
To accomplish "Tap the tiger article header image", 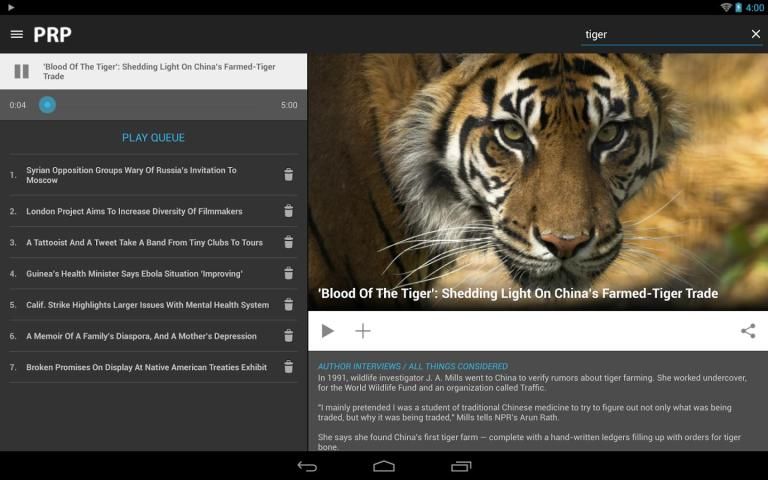I will 537,170.
